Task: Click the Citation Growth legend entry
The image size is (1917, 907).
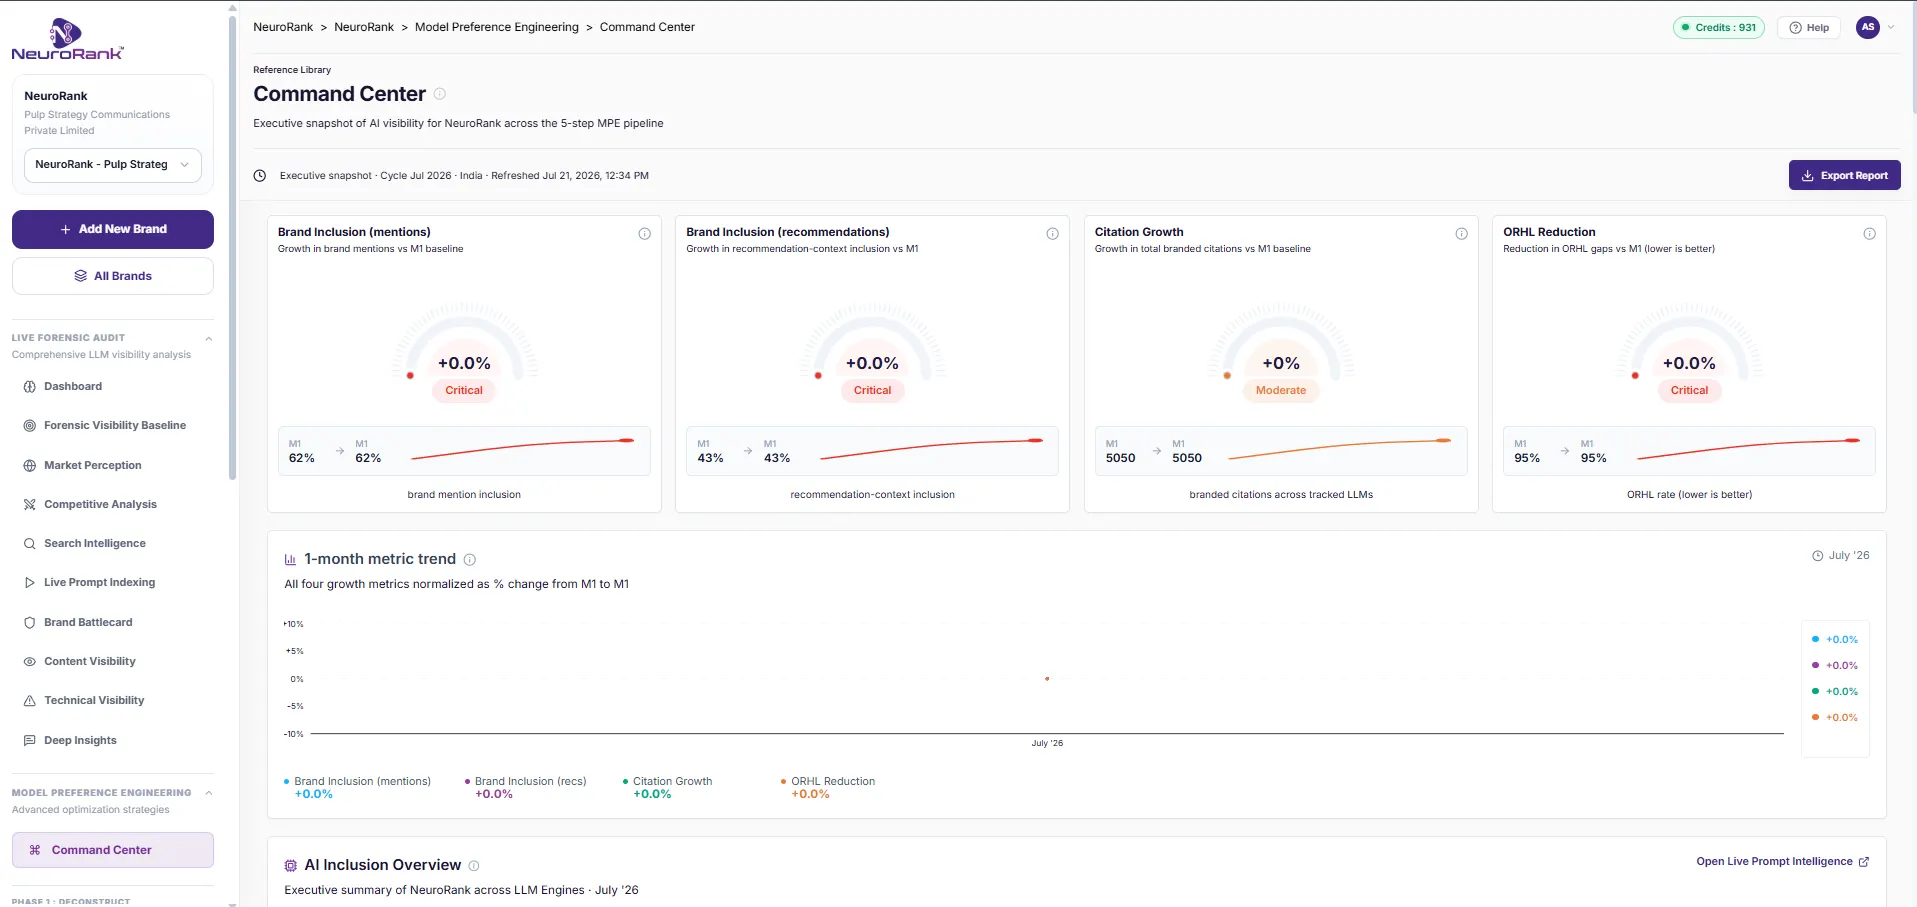Action: (x=667, y=788)
